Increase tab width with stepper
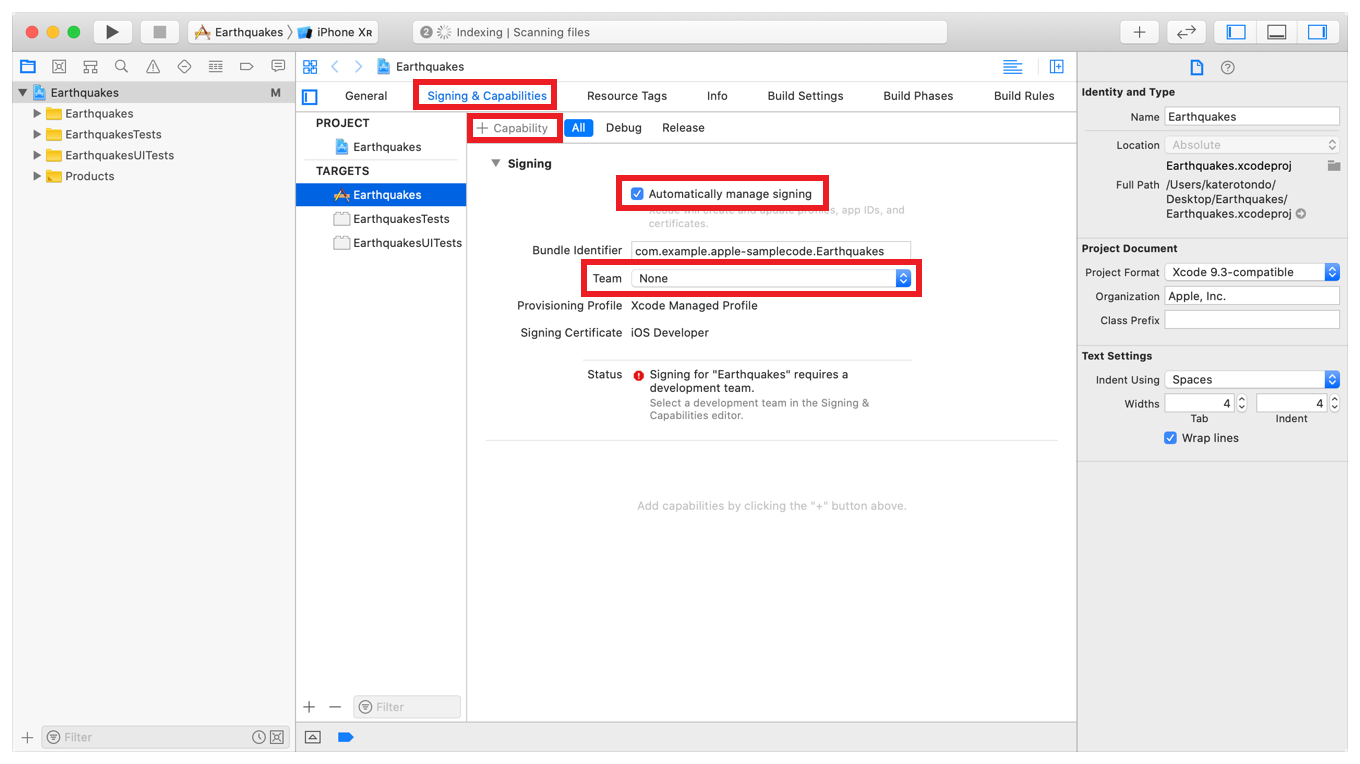 (1242, 399)
